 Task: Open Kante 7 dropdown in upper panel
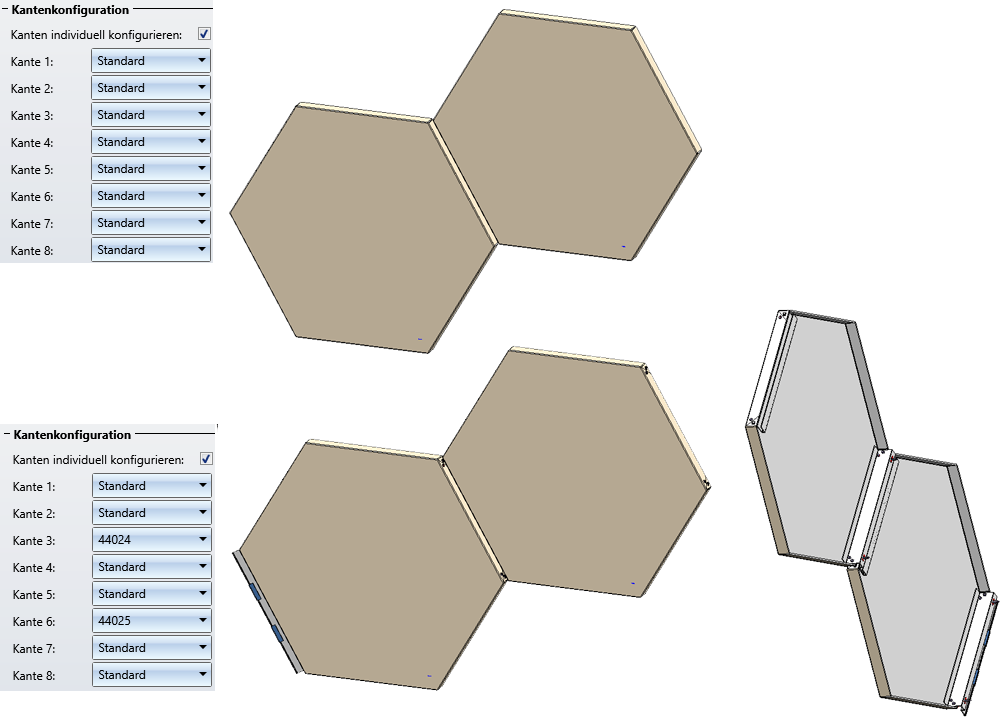[151, 223]
